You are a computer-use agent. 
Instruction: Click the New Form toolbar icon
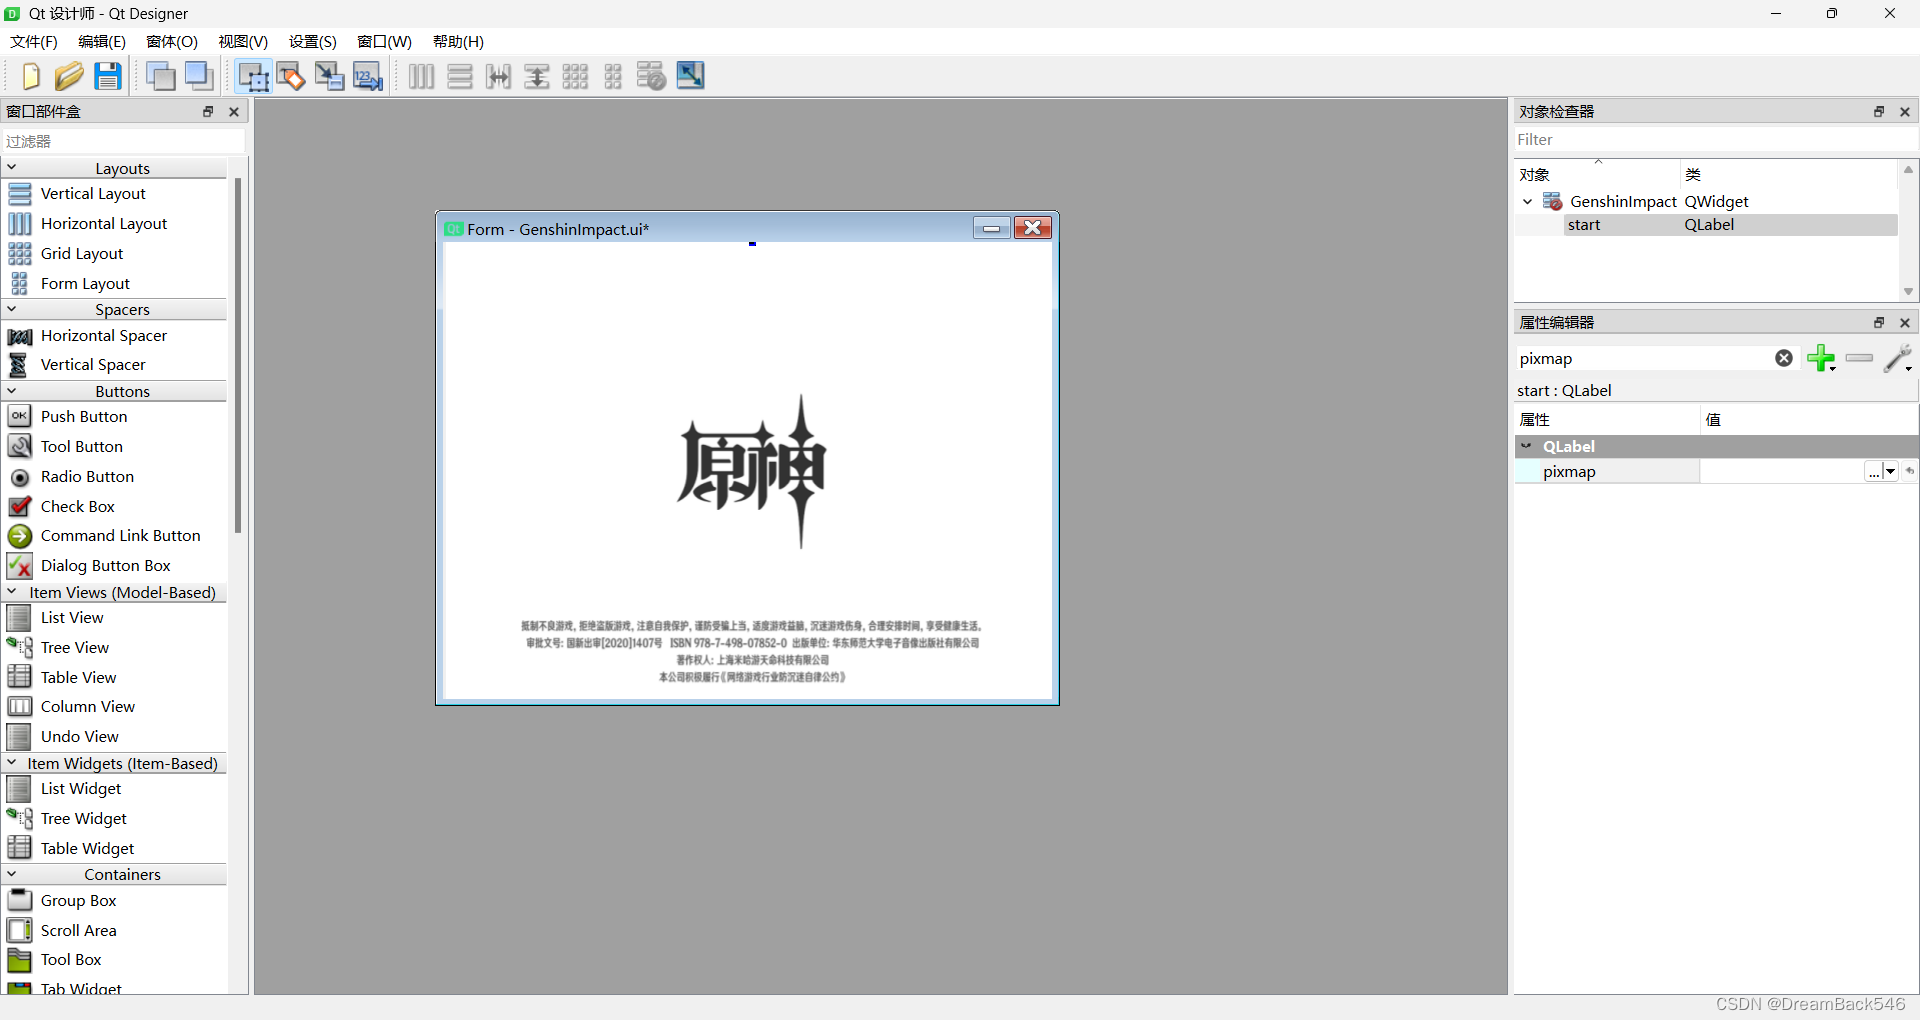(x=30, y=76)
